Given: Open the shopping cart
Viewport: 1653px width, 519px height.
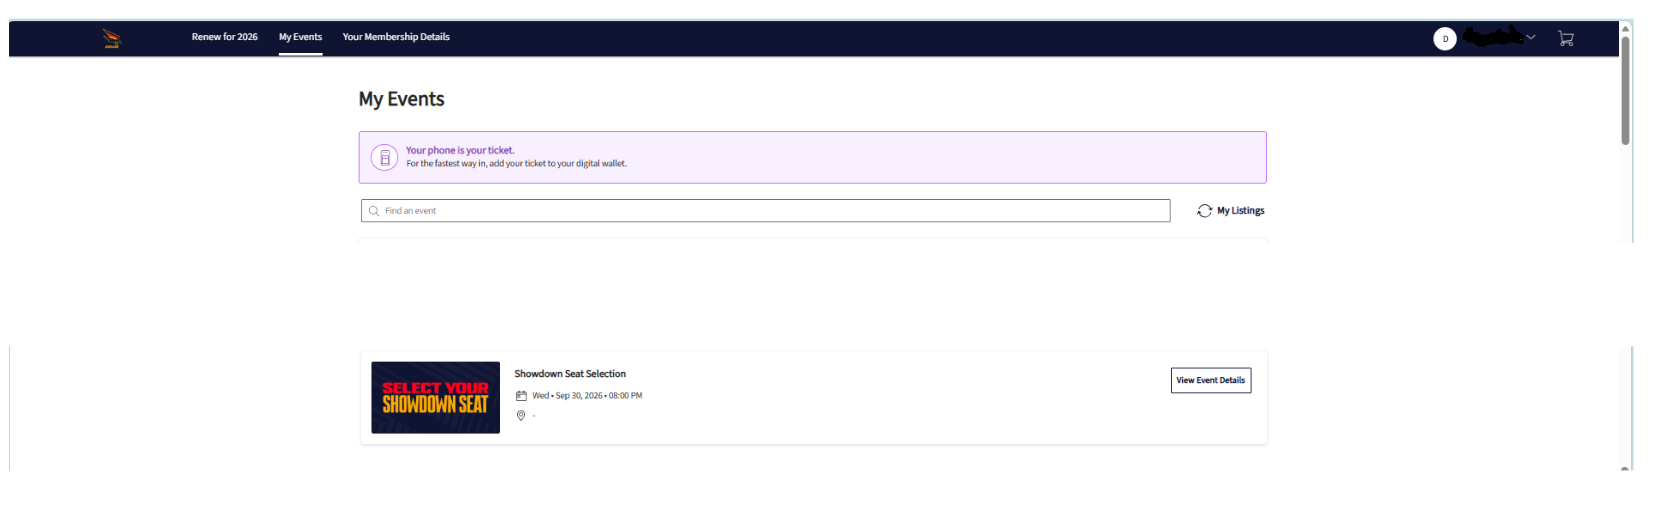Looking at the screenshot, I should (x=1566, y=39).
